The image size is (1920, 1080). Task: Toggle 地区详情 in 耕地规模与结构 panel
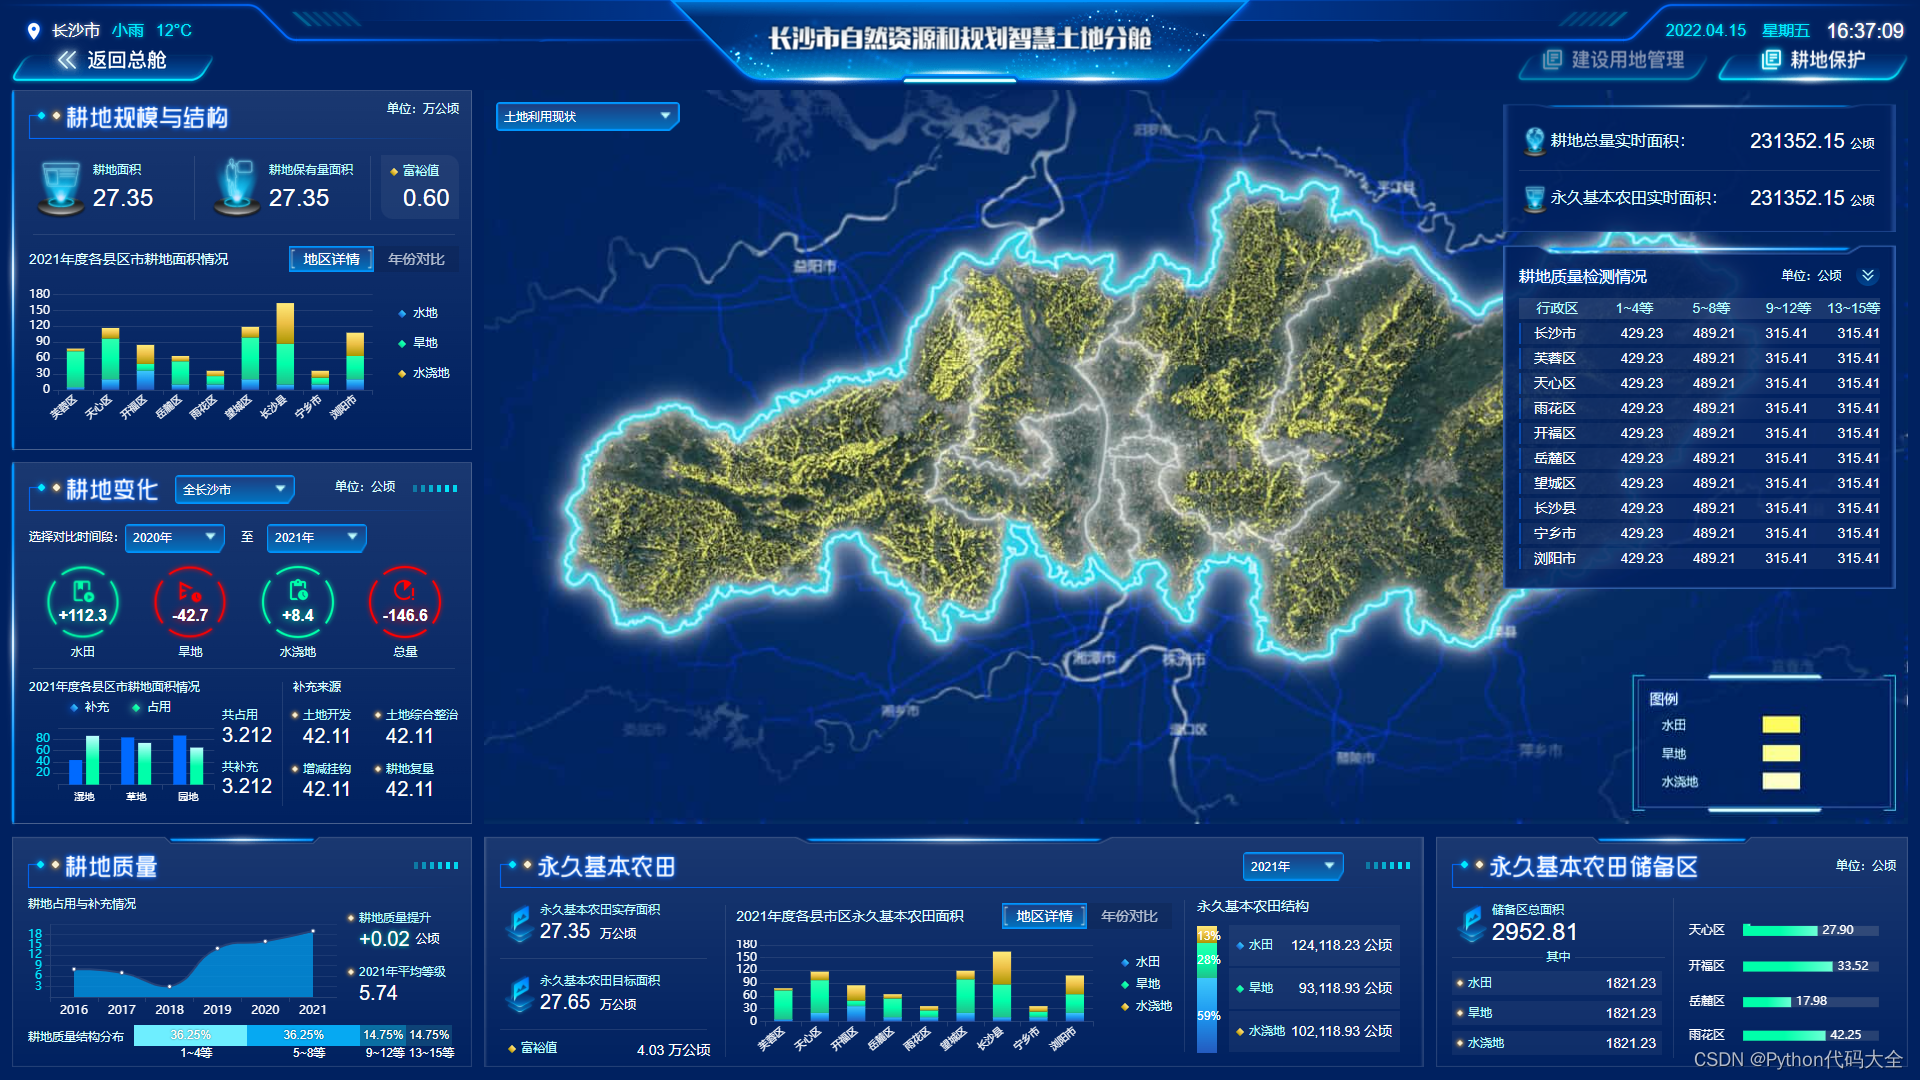tap(332, 259)
